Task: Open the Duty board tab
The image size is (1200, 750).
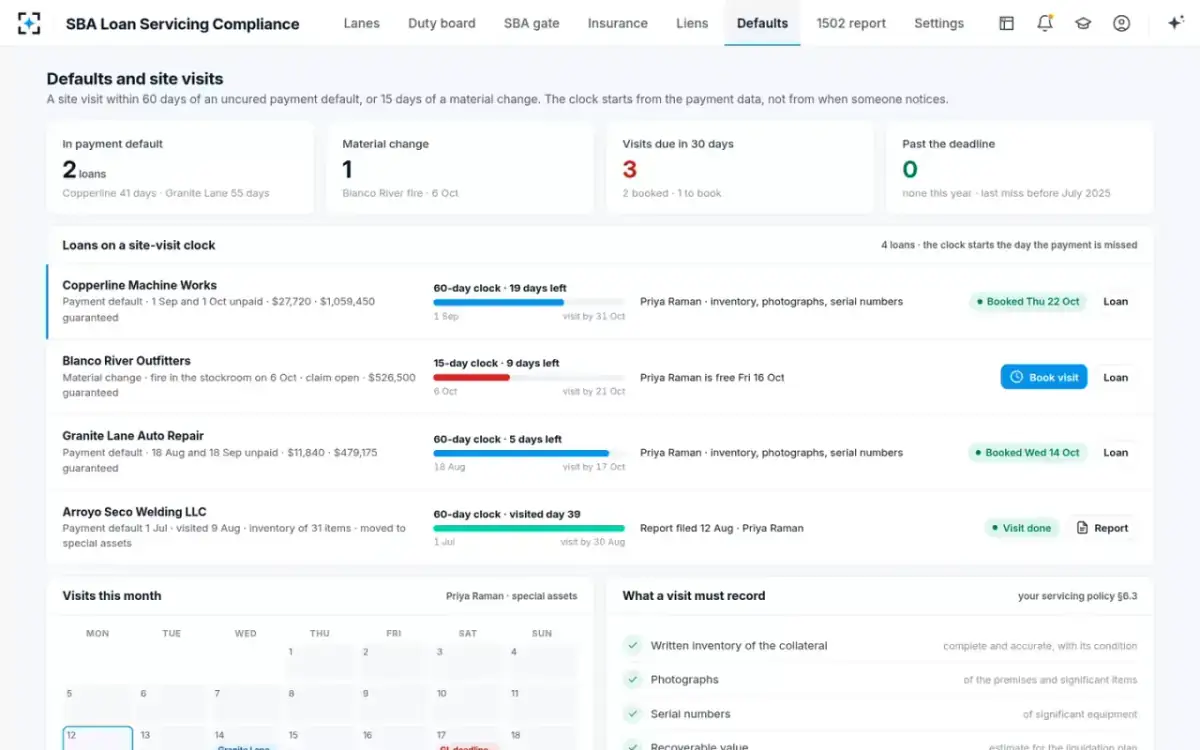Action: [442, 23]
